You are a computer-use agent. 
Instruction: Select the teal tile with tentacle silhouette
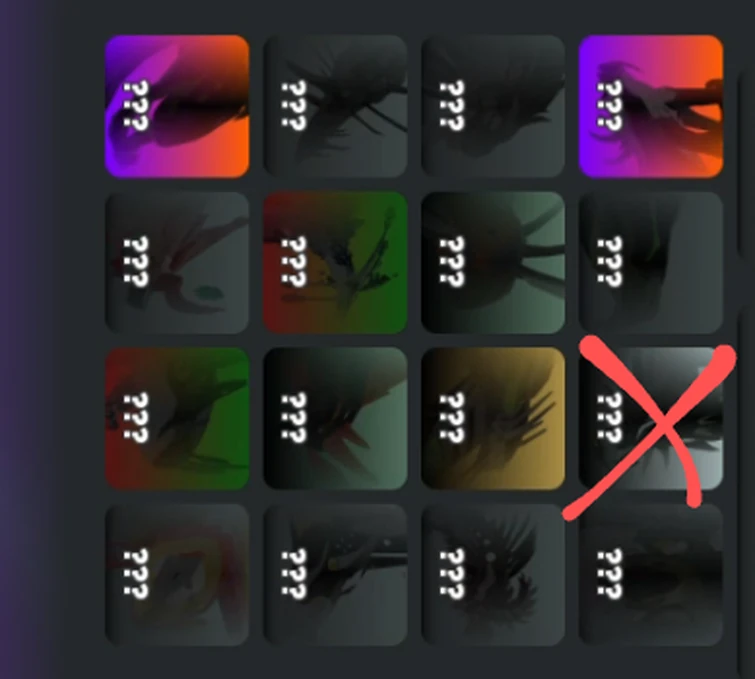coord(493,262)
